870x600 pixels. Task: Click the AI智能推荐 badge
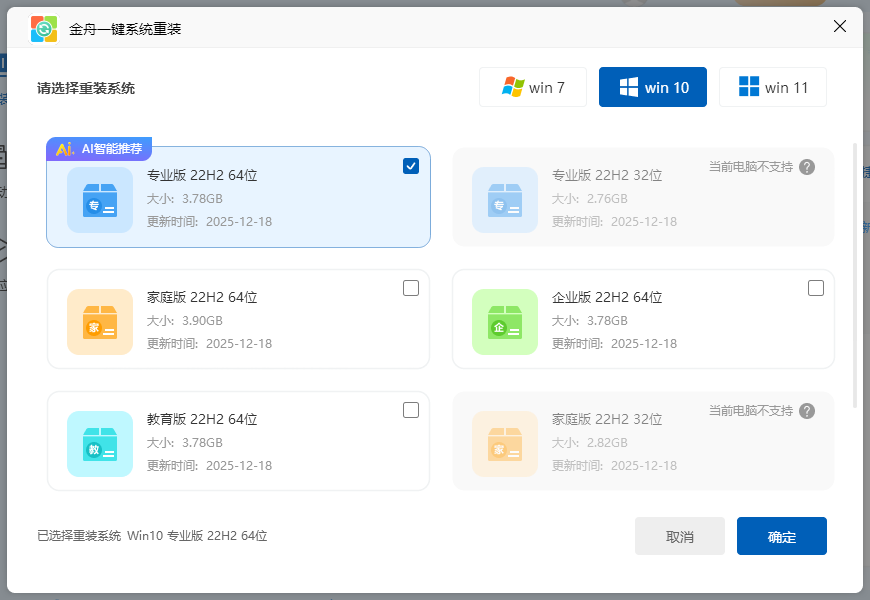[x=102, y=147]
